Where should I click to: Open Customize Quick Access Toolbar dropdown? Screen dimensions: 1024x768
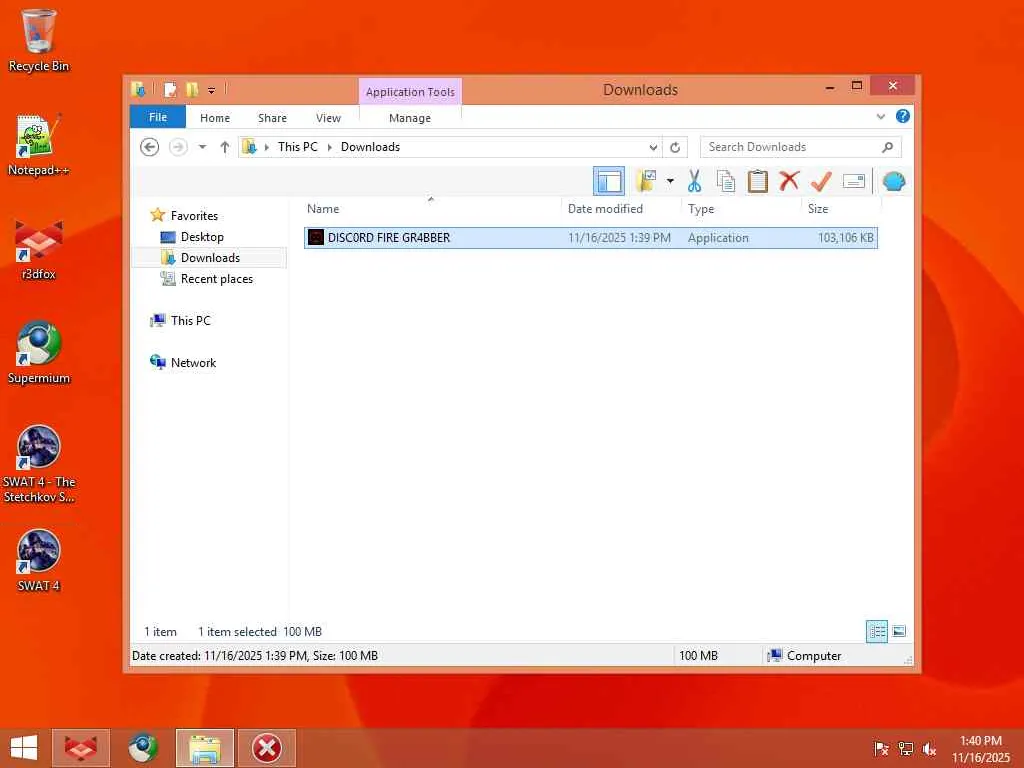coord(211,90)
